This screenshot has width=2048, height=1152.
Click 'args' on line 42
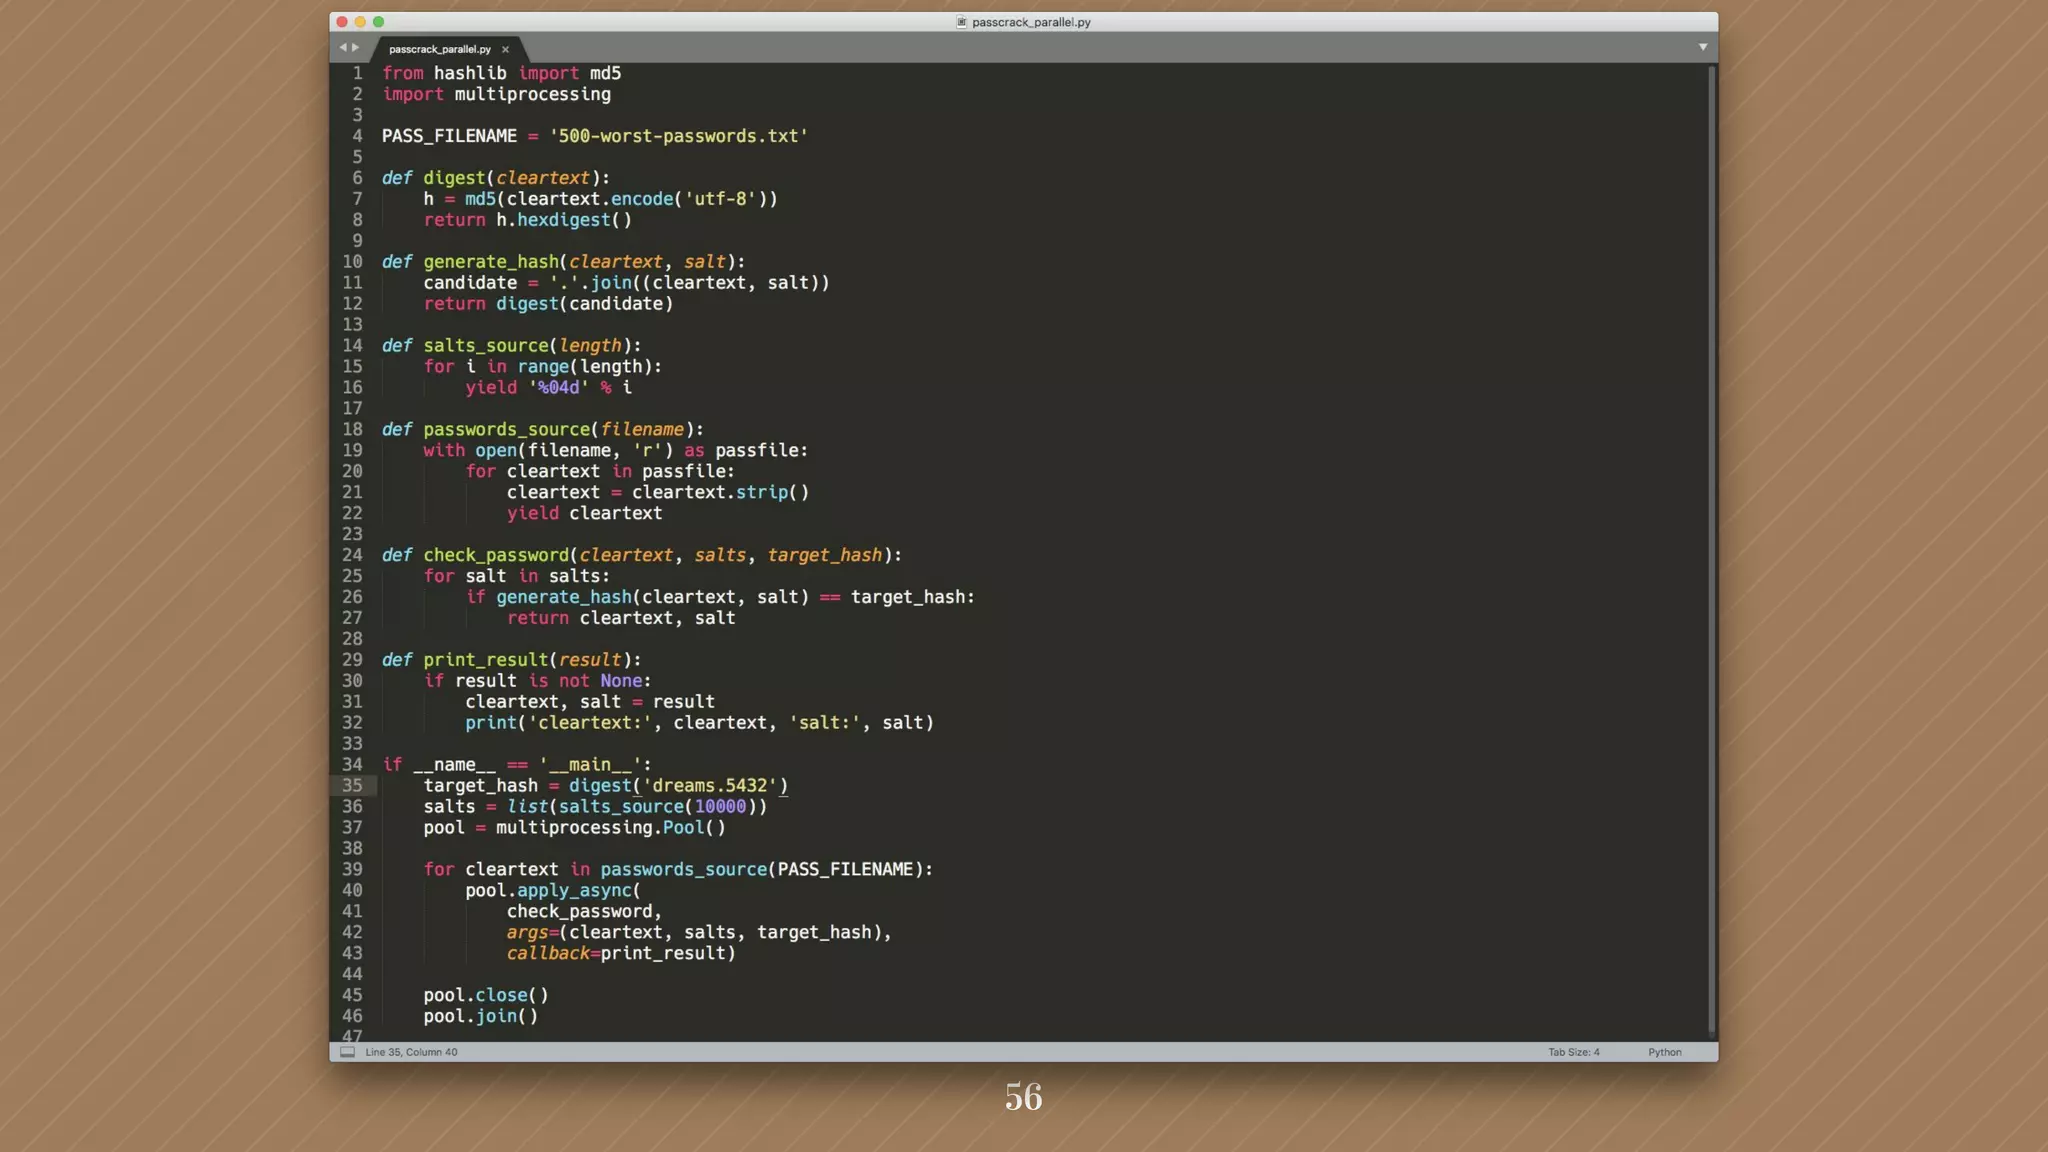tap(527, 933)
